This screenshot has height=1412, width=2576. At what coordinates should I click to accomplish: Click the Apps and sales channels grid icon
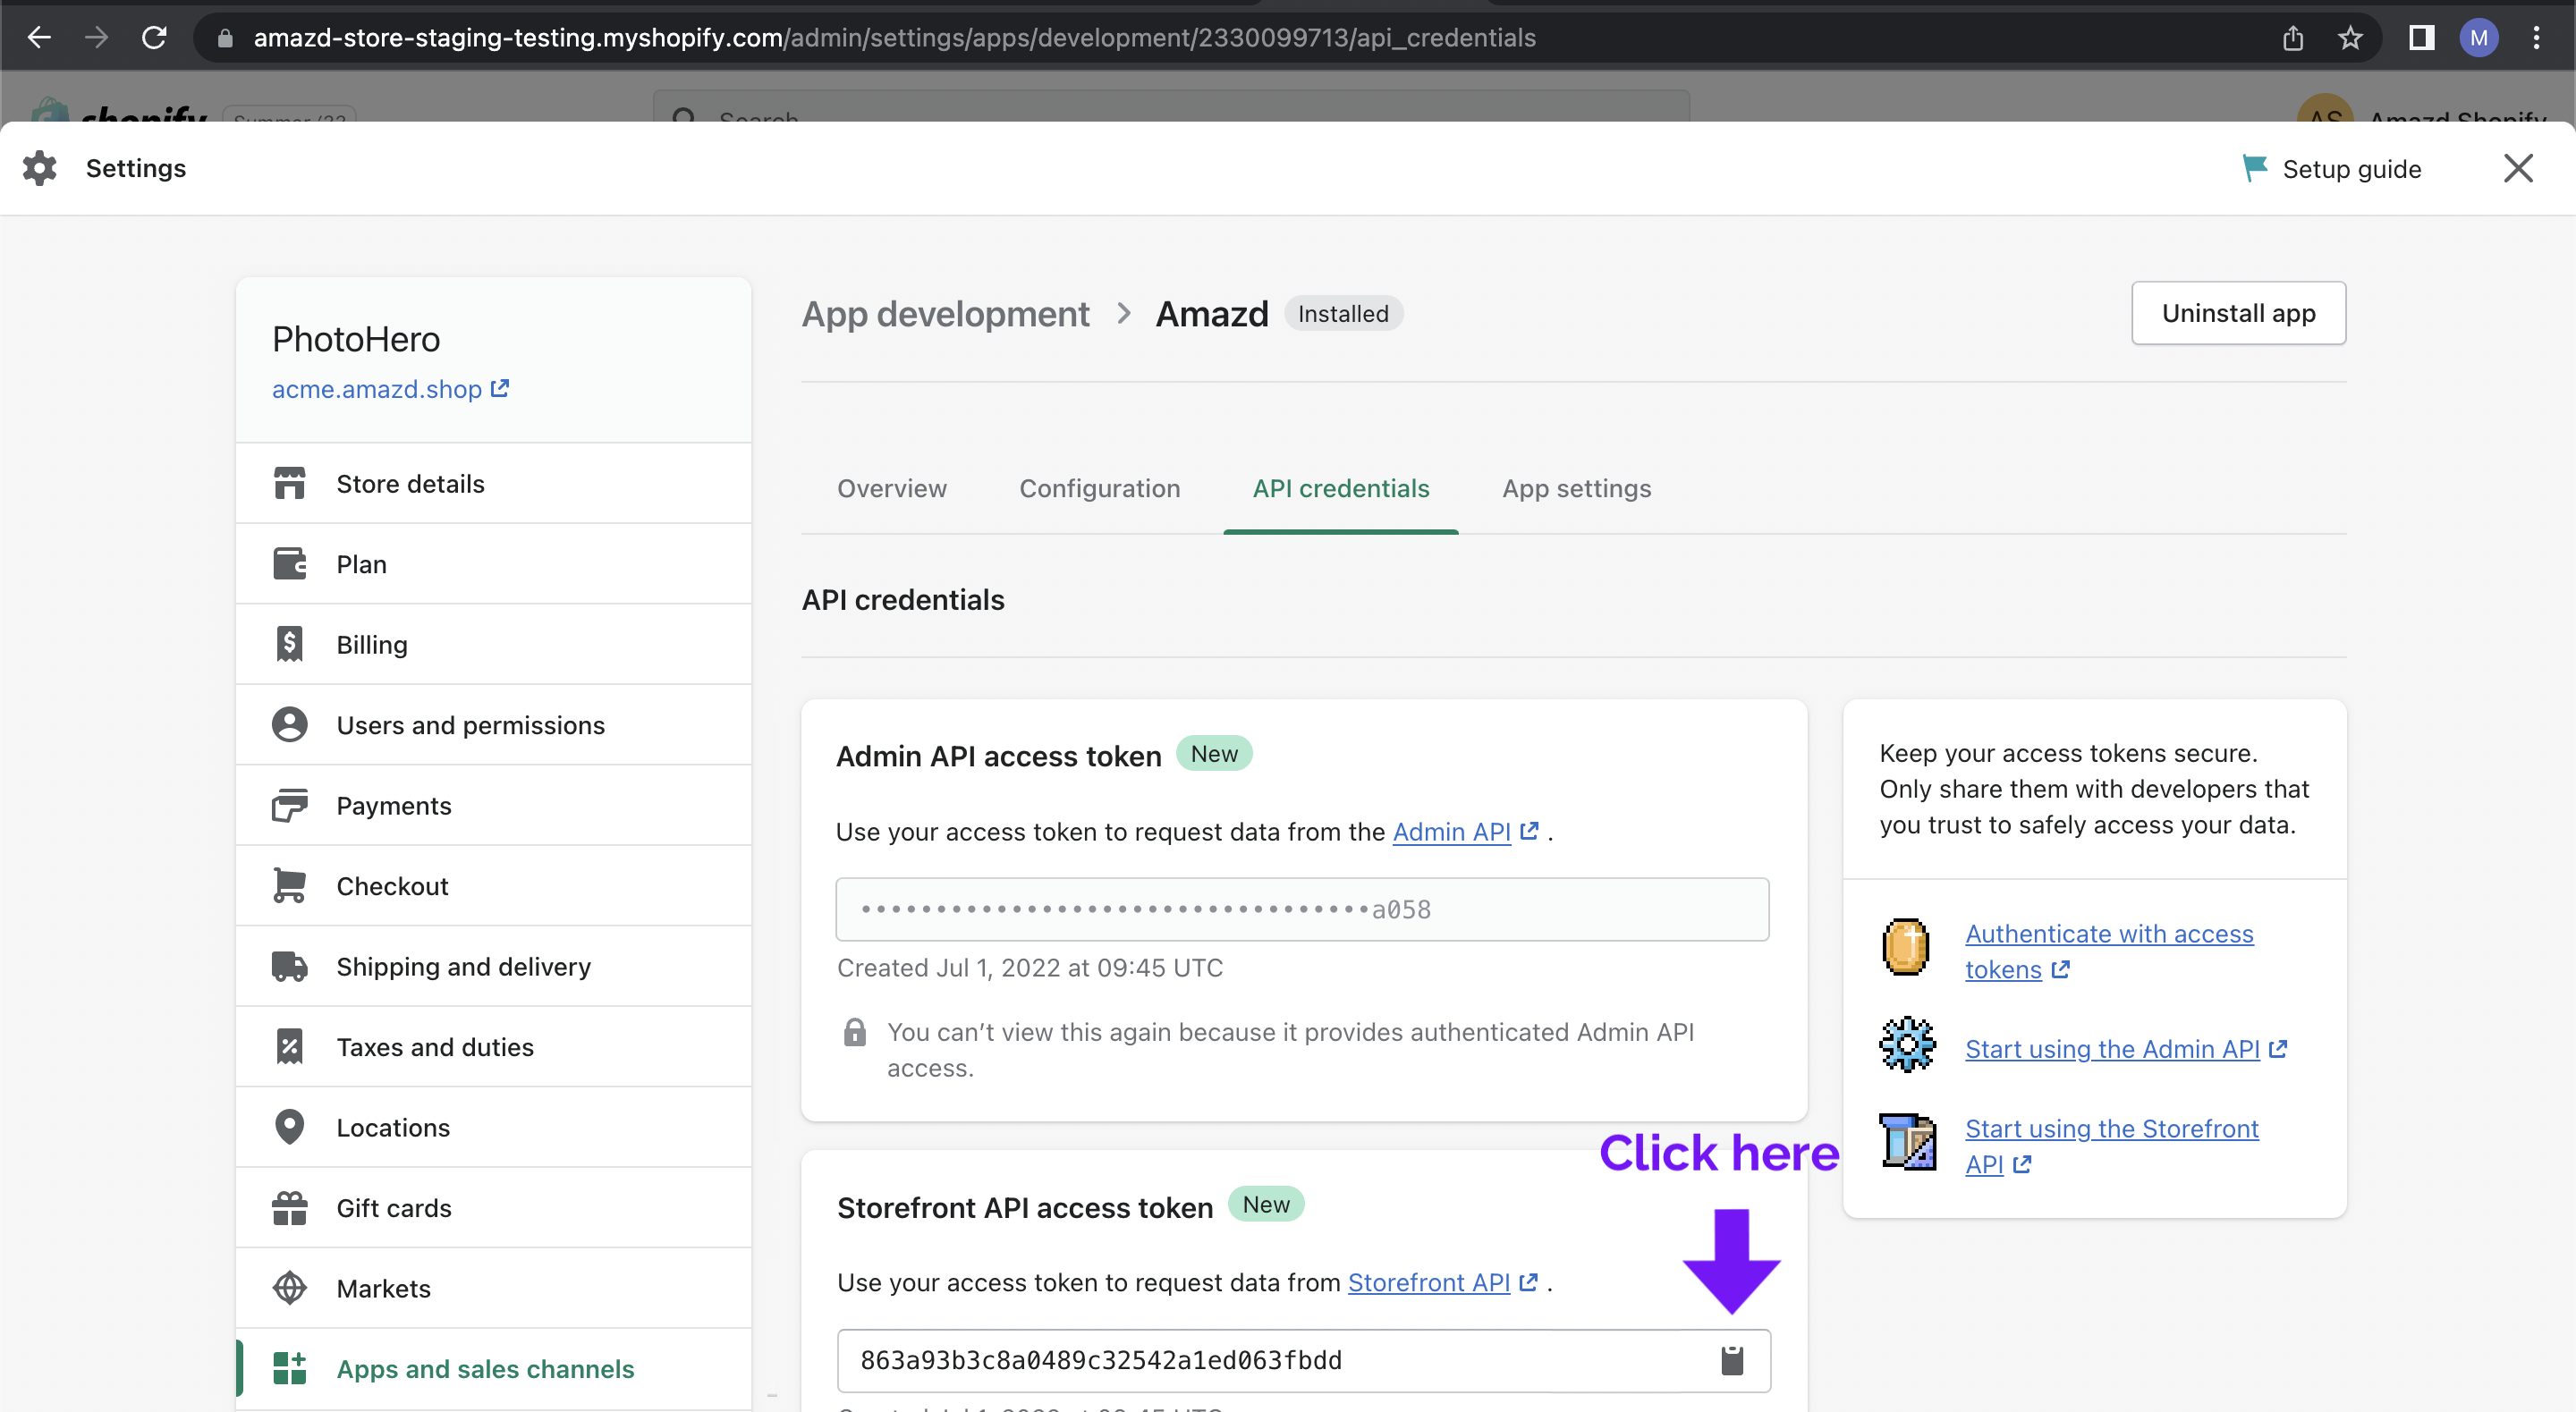(289, 1368)
